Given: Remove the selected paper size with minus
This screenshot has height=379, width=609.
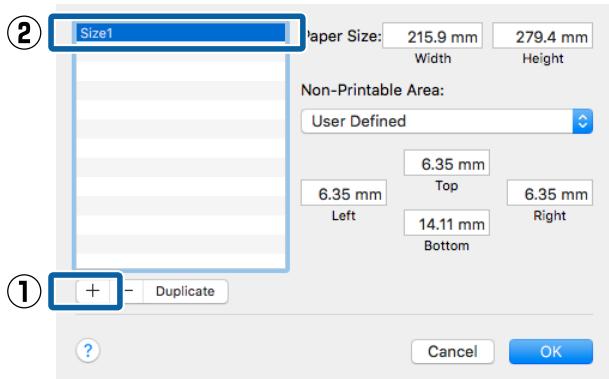Looking at the screenshot, I should click(x=130, y=291).
